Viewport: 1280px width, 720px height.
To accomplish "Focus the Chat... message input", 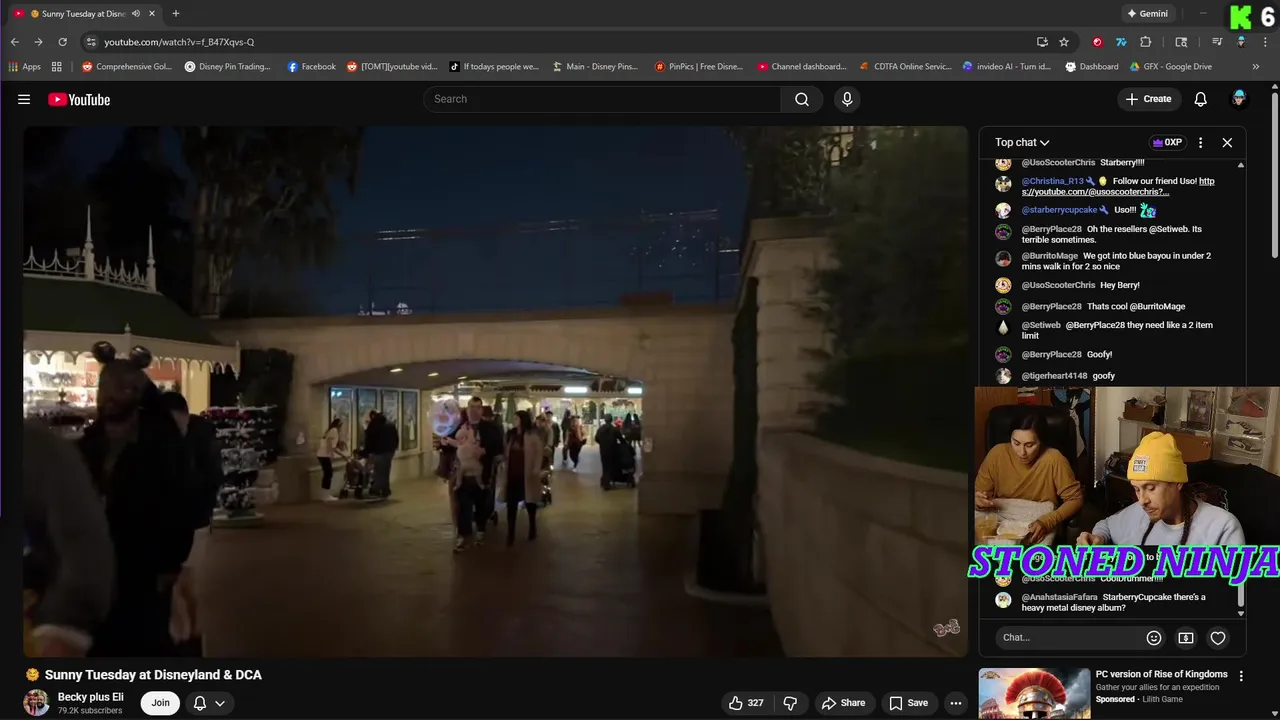I will (1068, 638).
